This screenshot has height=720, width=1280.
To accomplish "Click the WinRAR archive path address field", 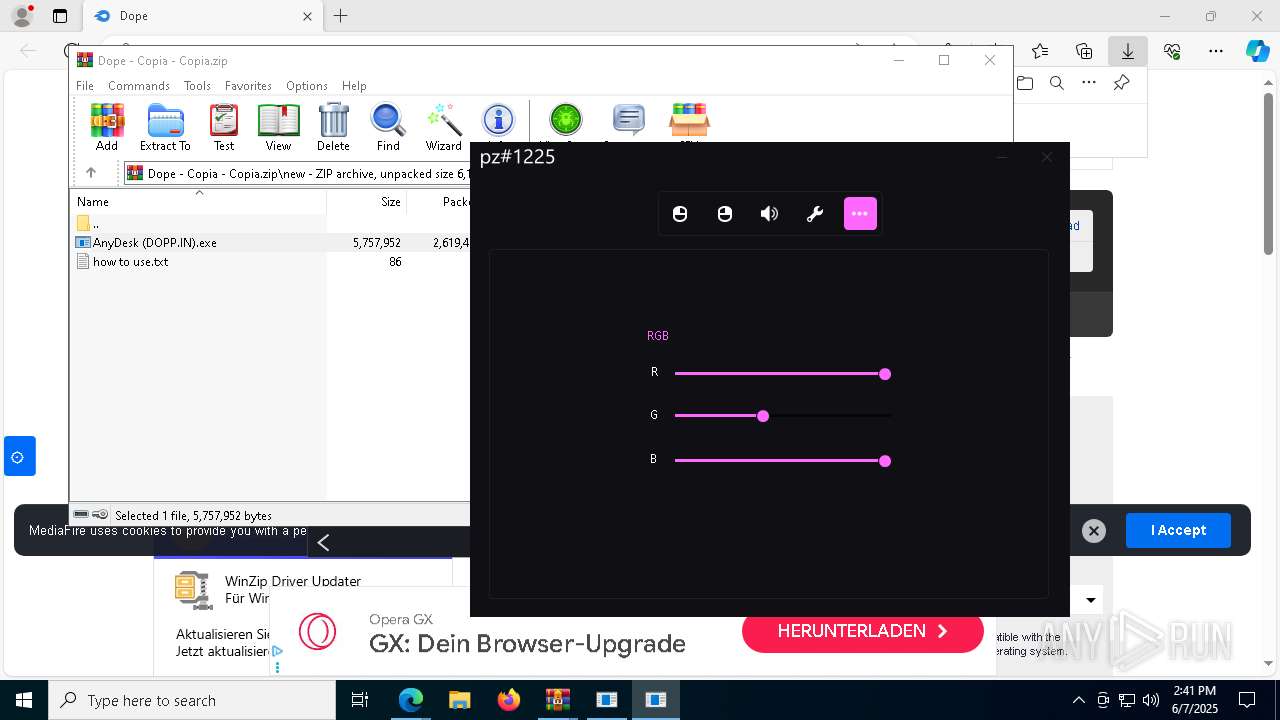I will (x=297, y=174).
